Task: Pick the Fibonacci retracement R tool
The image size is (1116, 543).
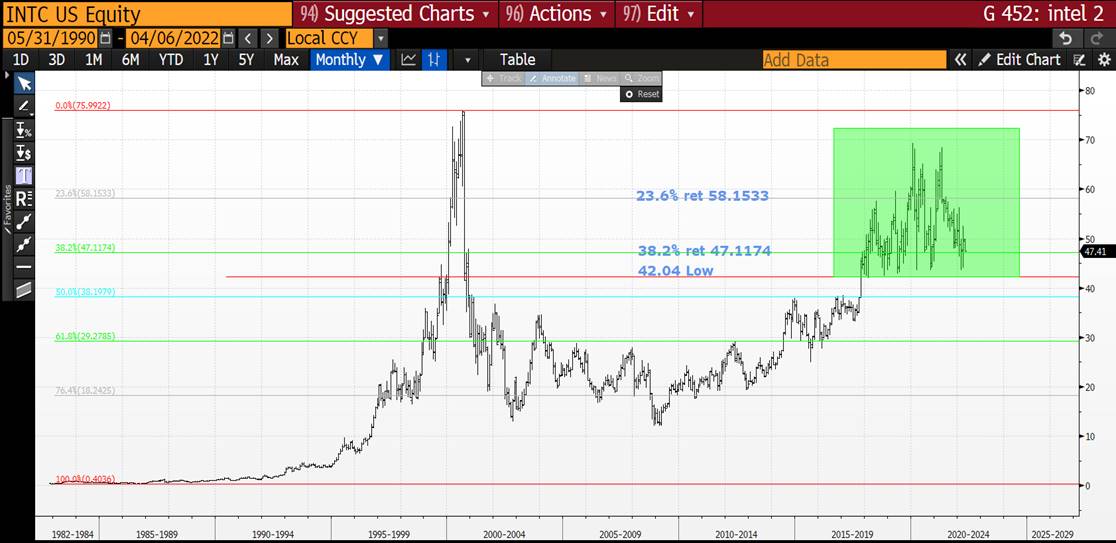Action: [x=24, y=198]
